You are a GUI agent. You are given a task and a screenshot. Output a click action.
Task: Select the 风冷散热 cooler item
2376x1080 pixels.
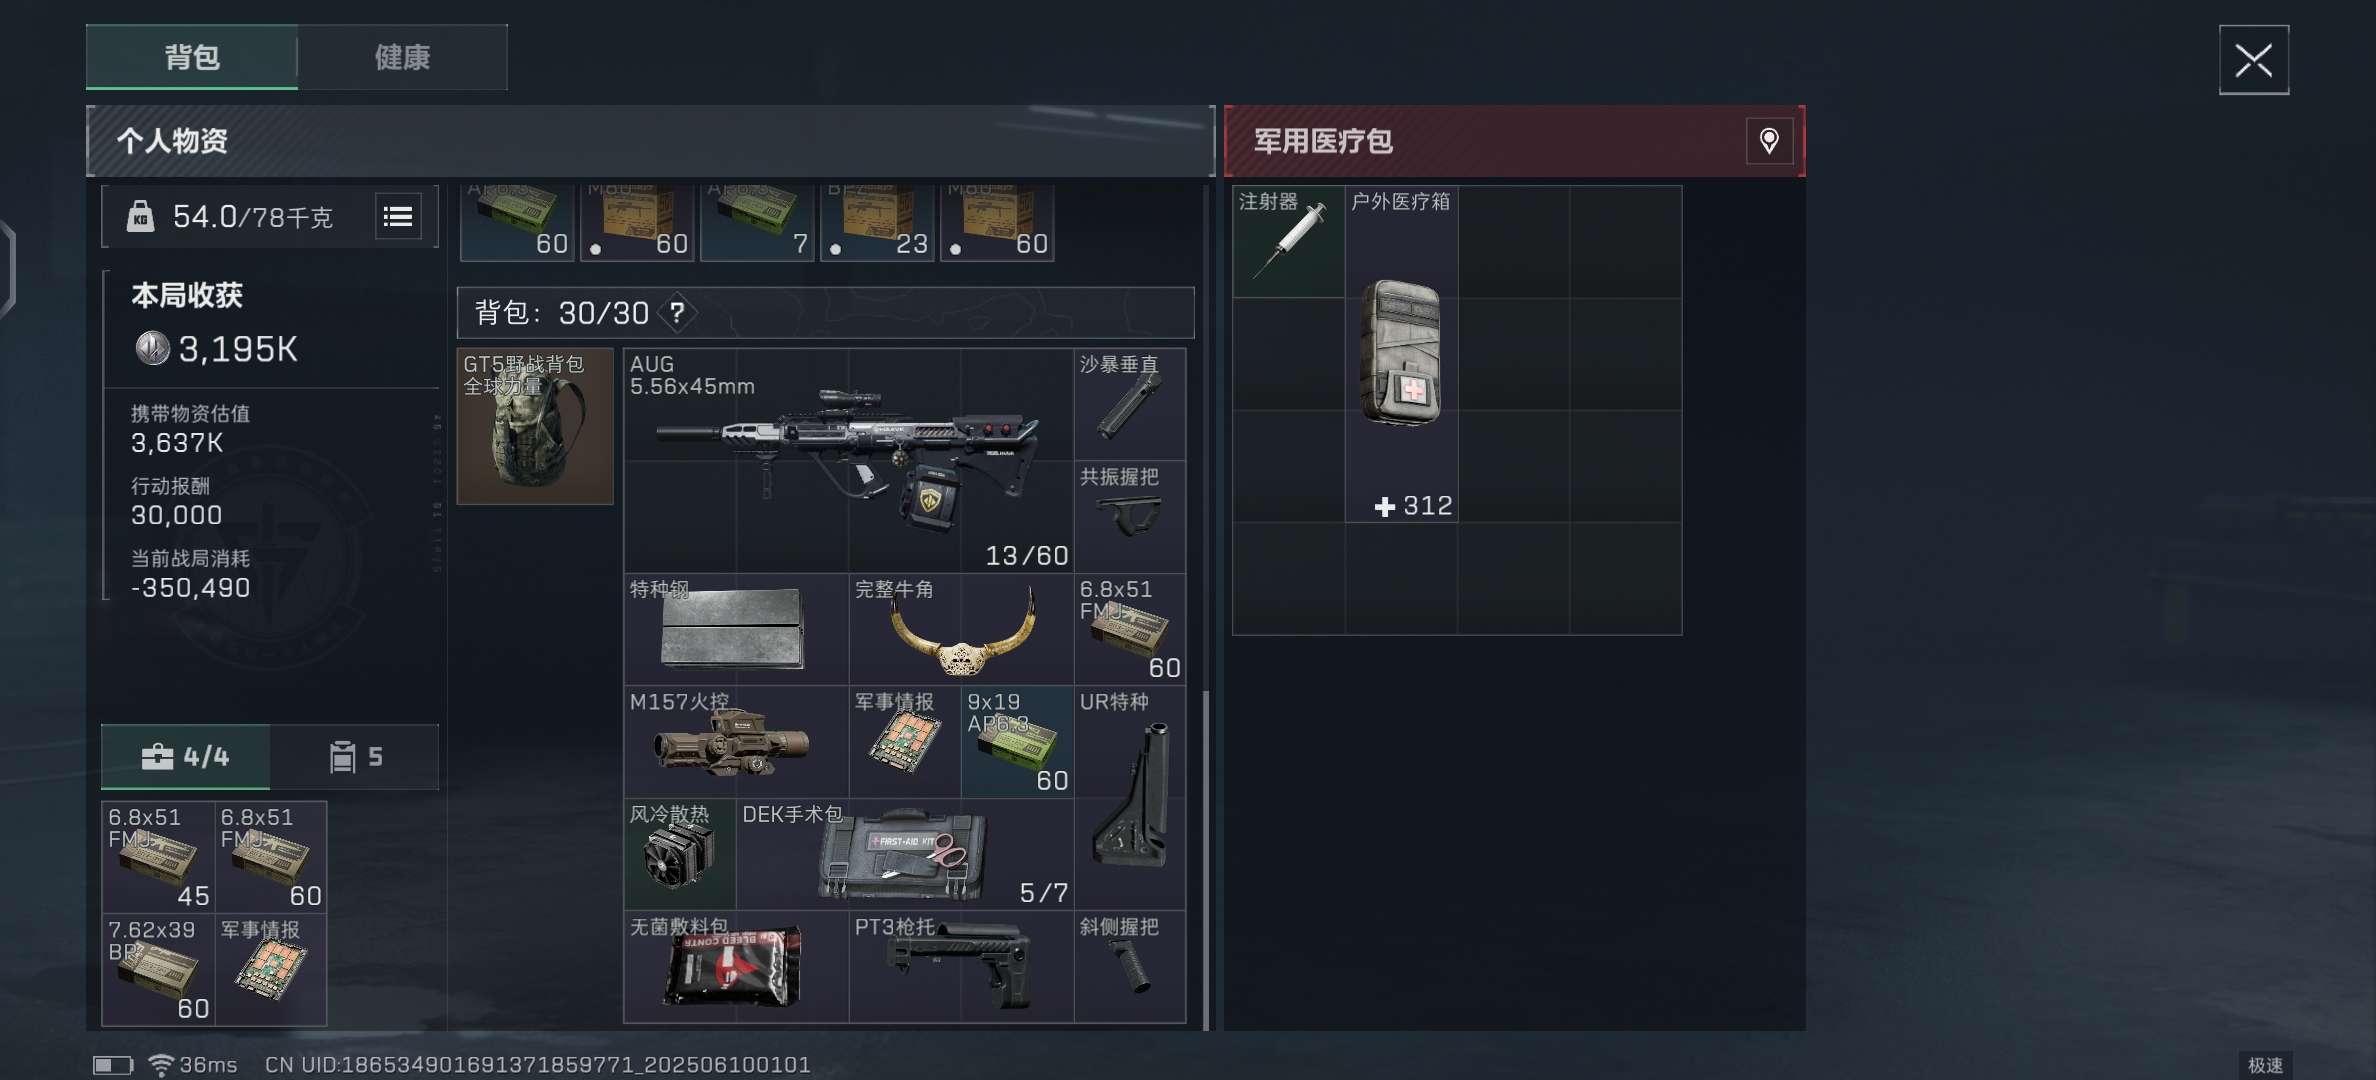[x=680, y=854]
